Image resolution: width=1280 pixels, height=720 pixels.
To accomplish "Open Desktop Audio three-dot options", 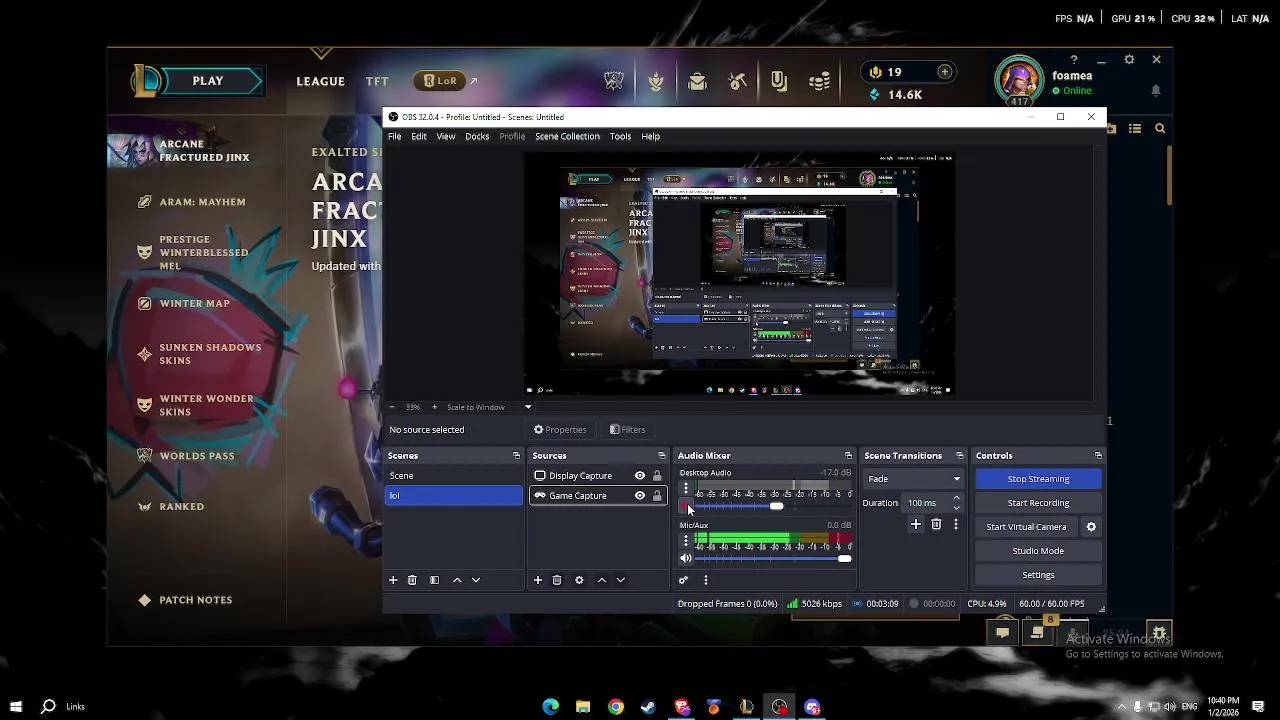I will [686, 489].
